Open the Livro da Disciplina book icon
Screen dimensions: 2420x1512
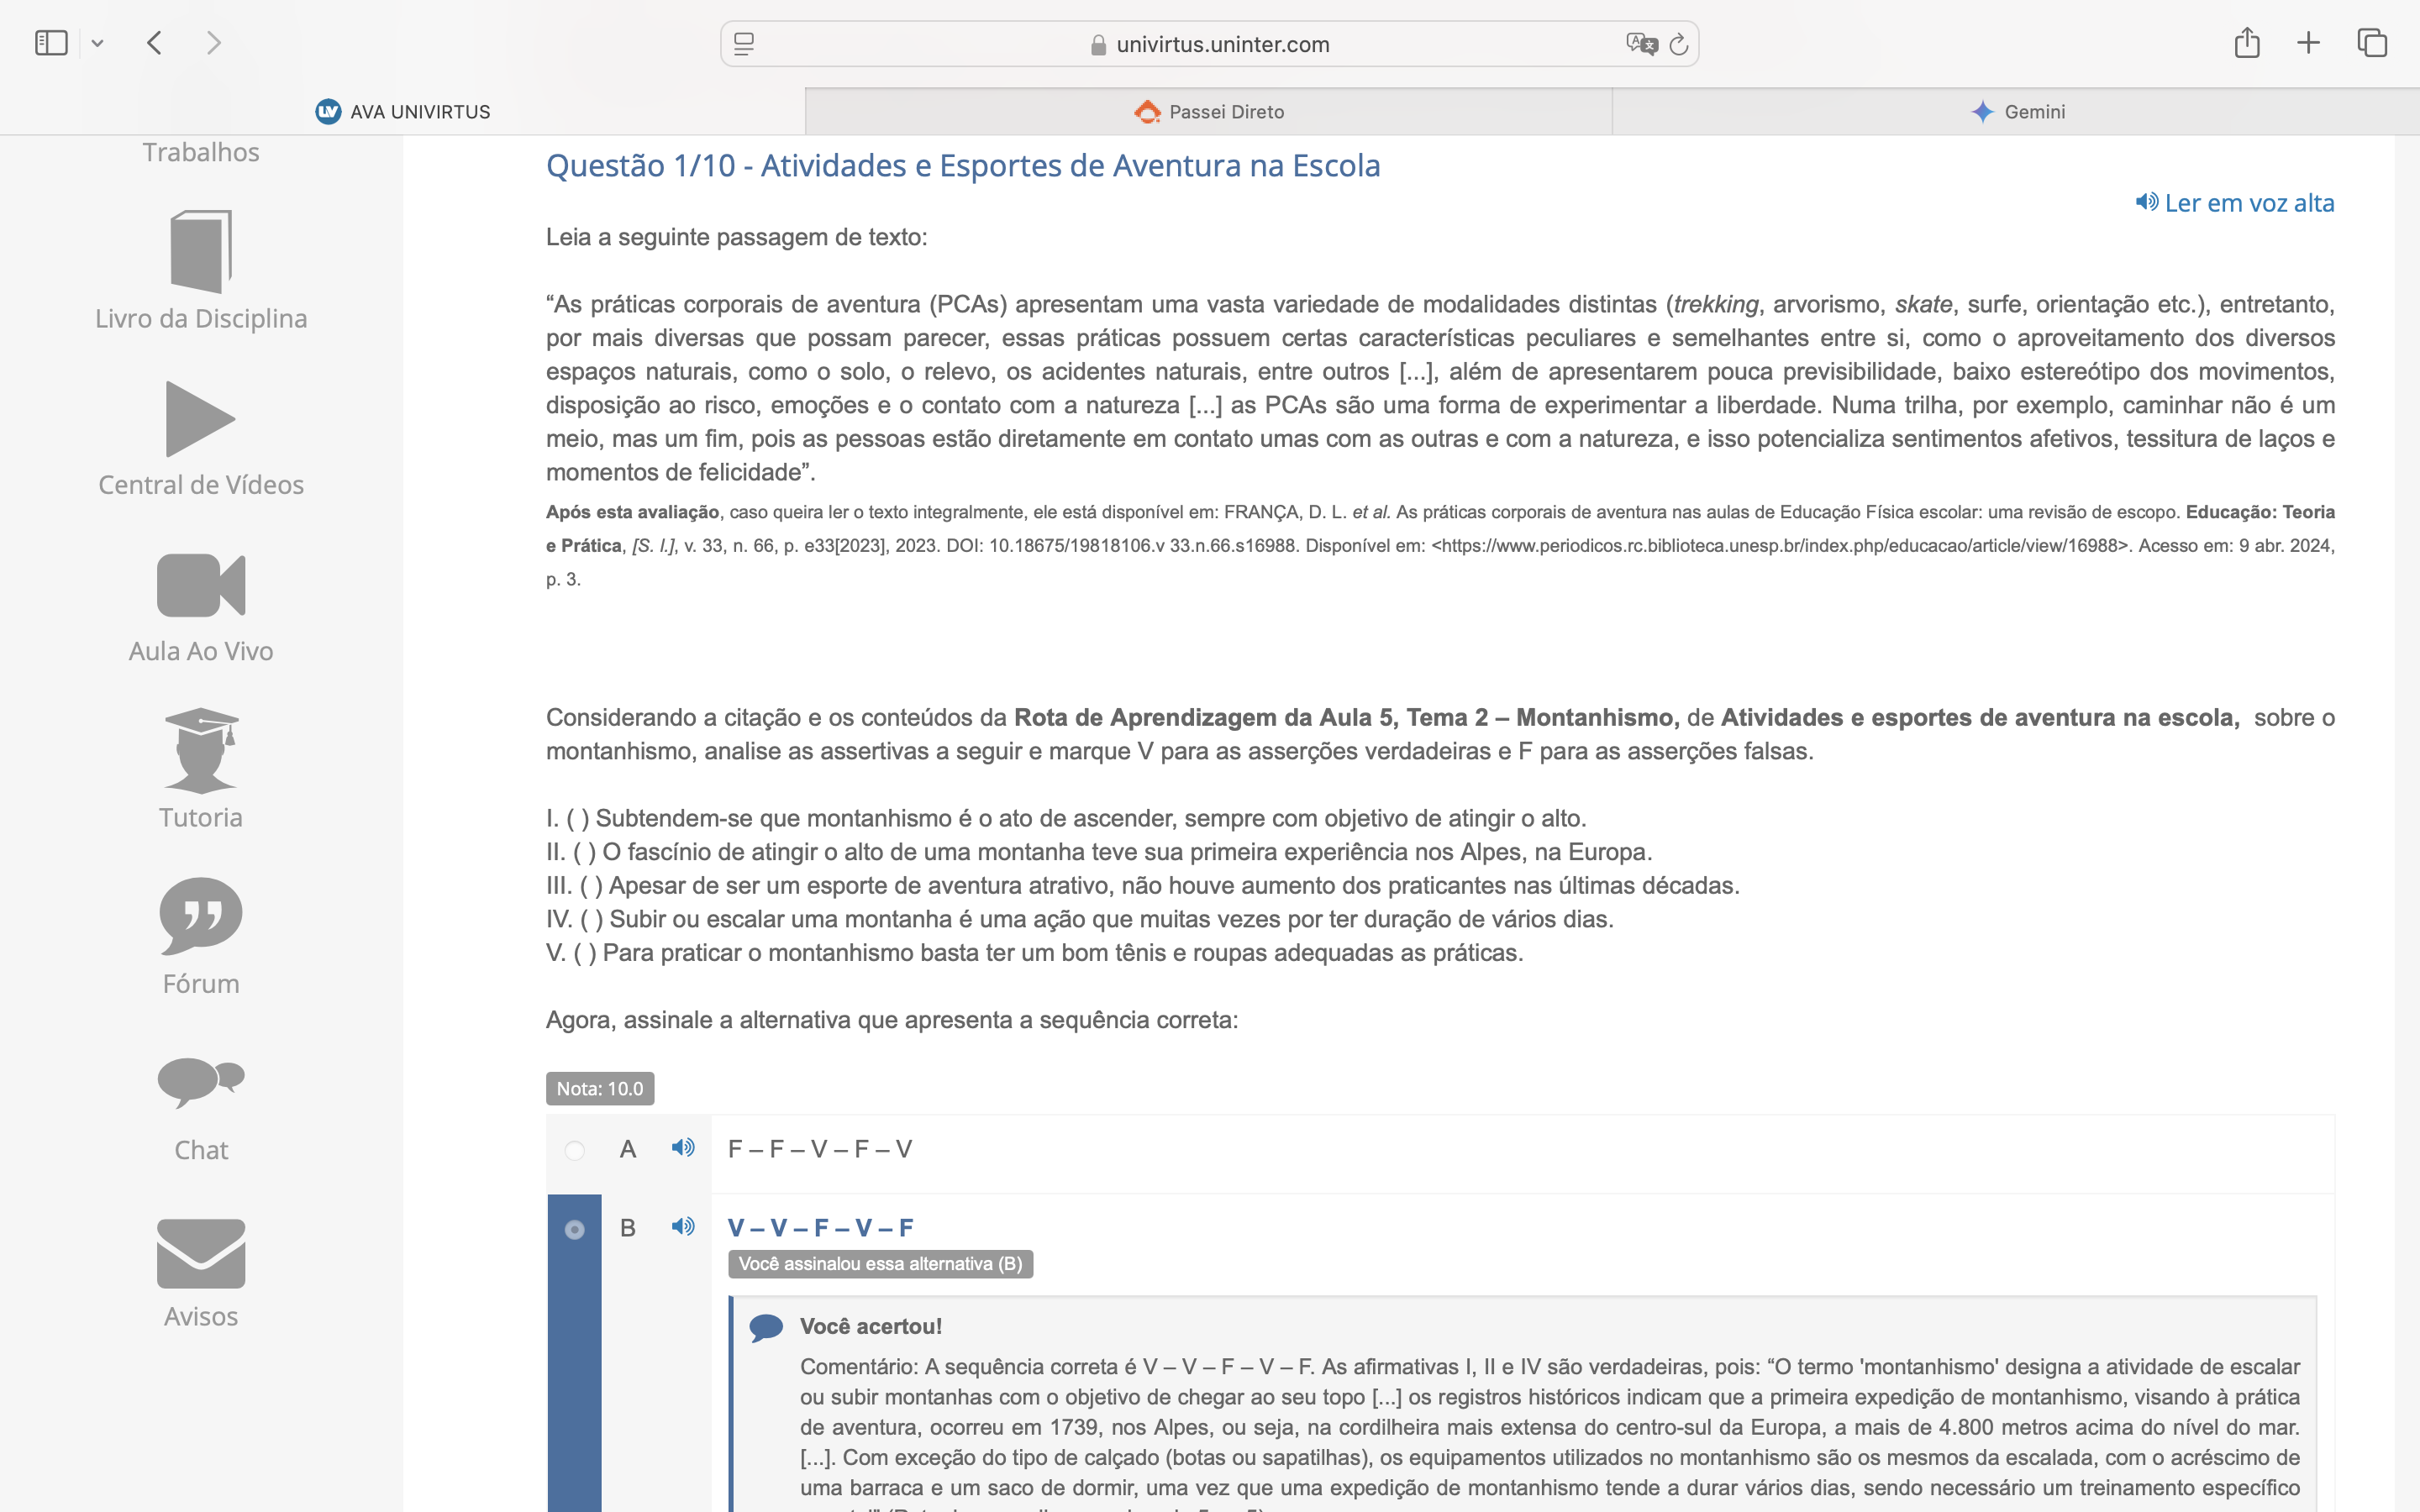click(201, 252)
